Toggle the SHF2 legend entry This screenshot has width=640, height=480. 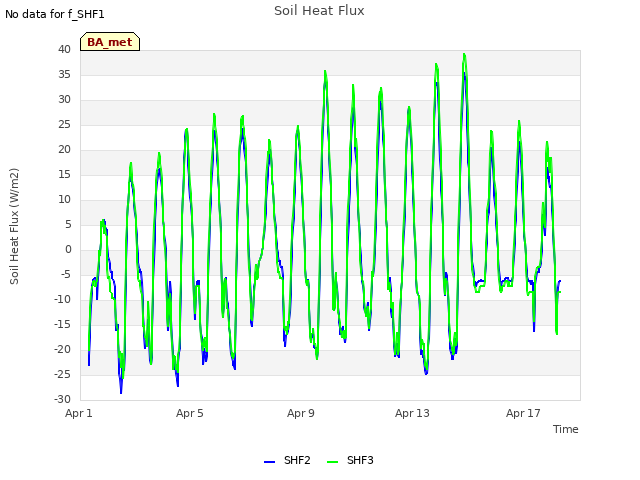click(287, 460)
